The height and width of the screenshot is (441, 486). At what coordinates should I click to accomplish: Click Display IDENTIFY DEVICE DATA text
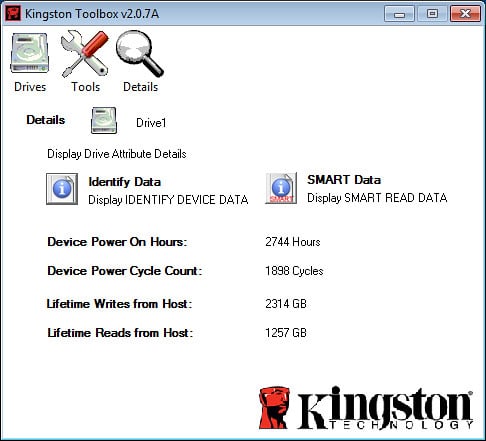click(x=168, y=200)
